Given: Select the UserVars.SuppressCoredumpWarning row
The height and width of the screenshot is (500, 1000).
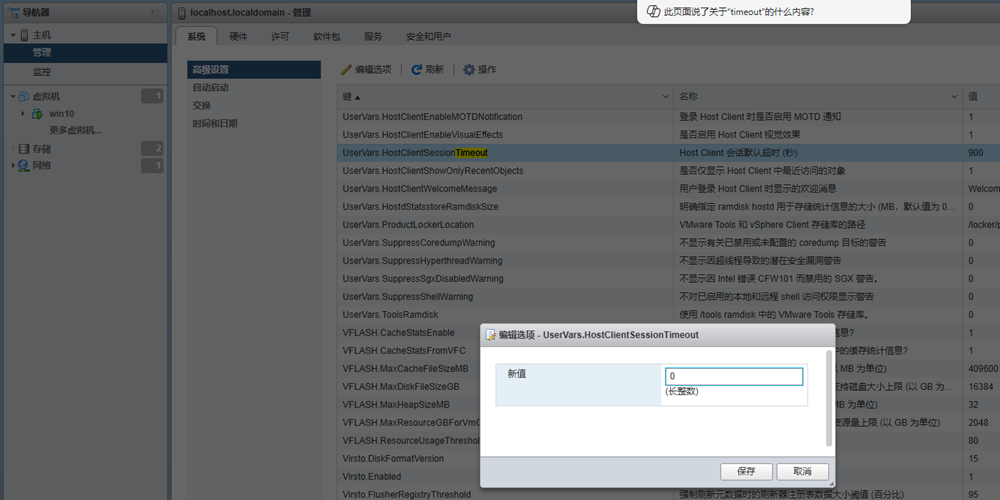Looking at the screenshot, I should (668, 242).
